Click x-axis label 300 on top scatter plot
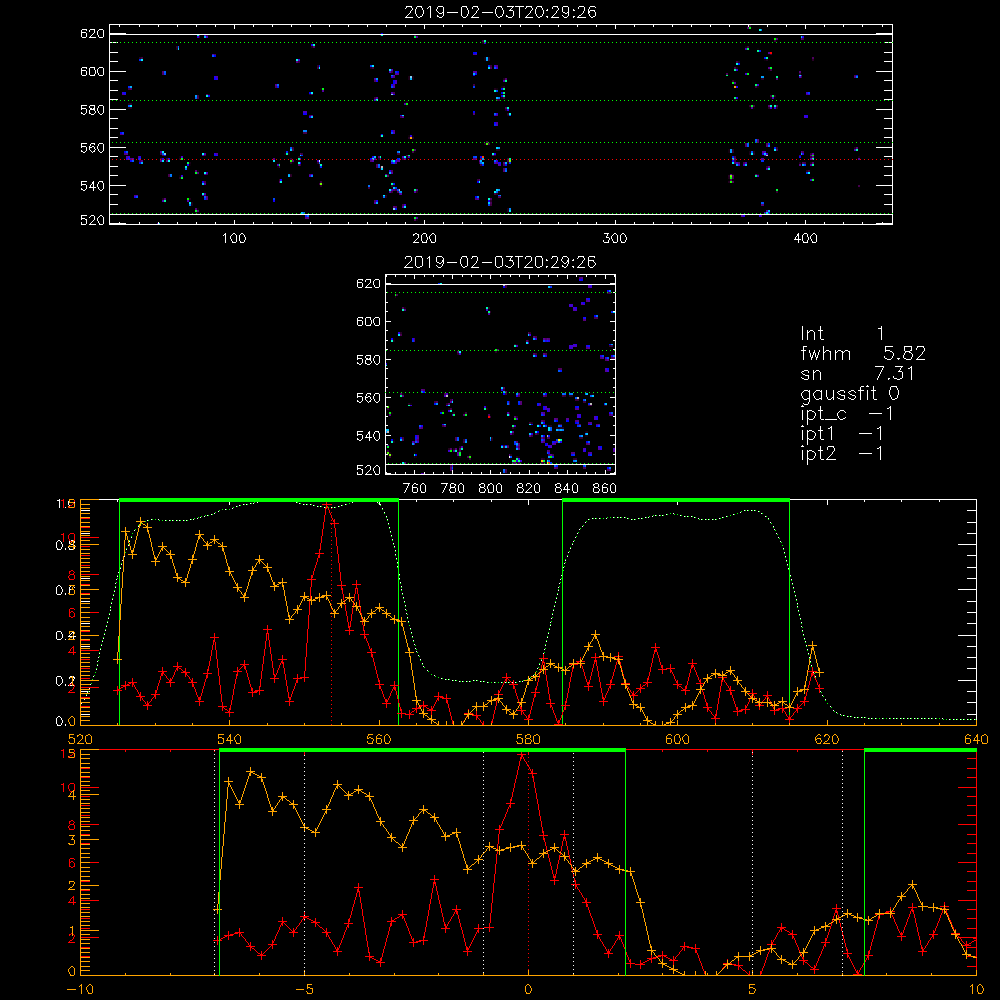1000x1000 pixels. click(615, 239)
